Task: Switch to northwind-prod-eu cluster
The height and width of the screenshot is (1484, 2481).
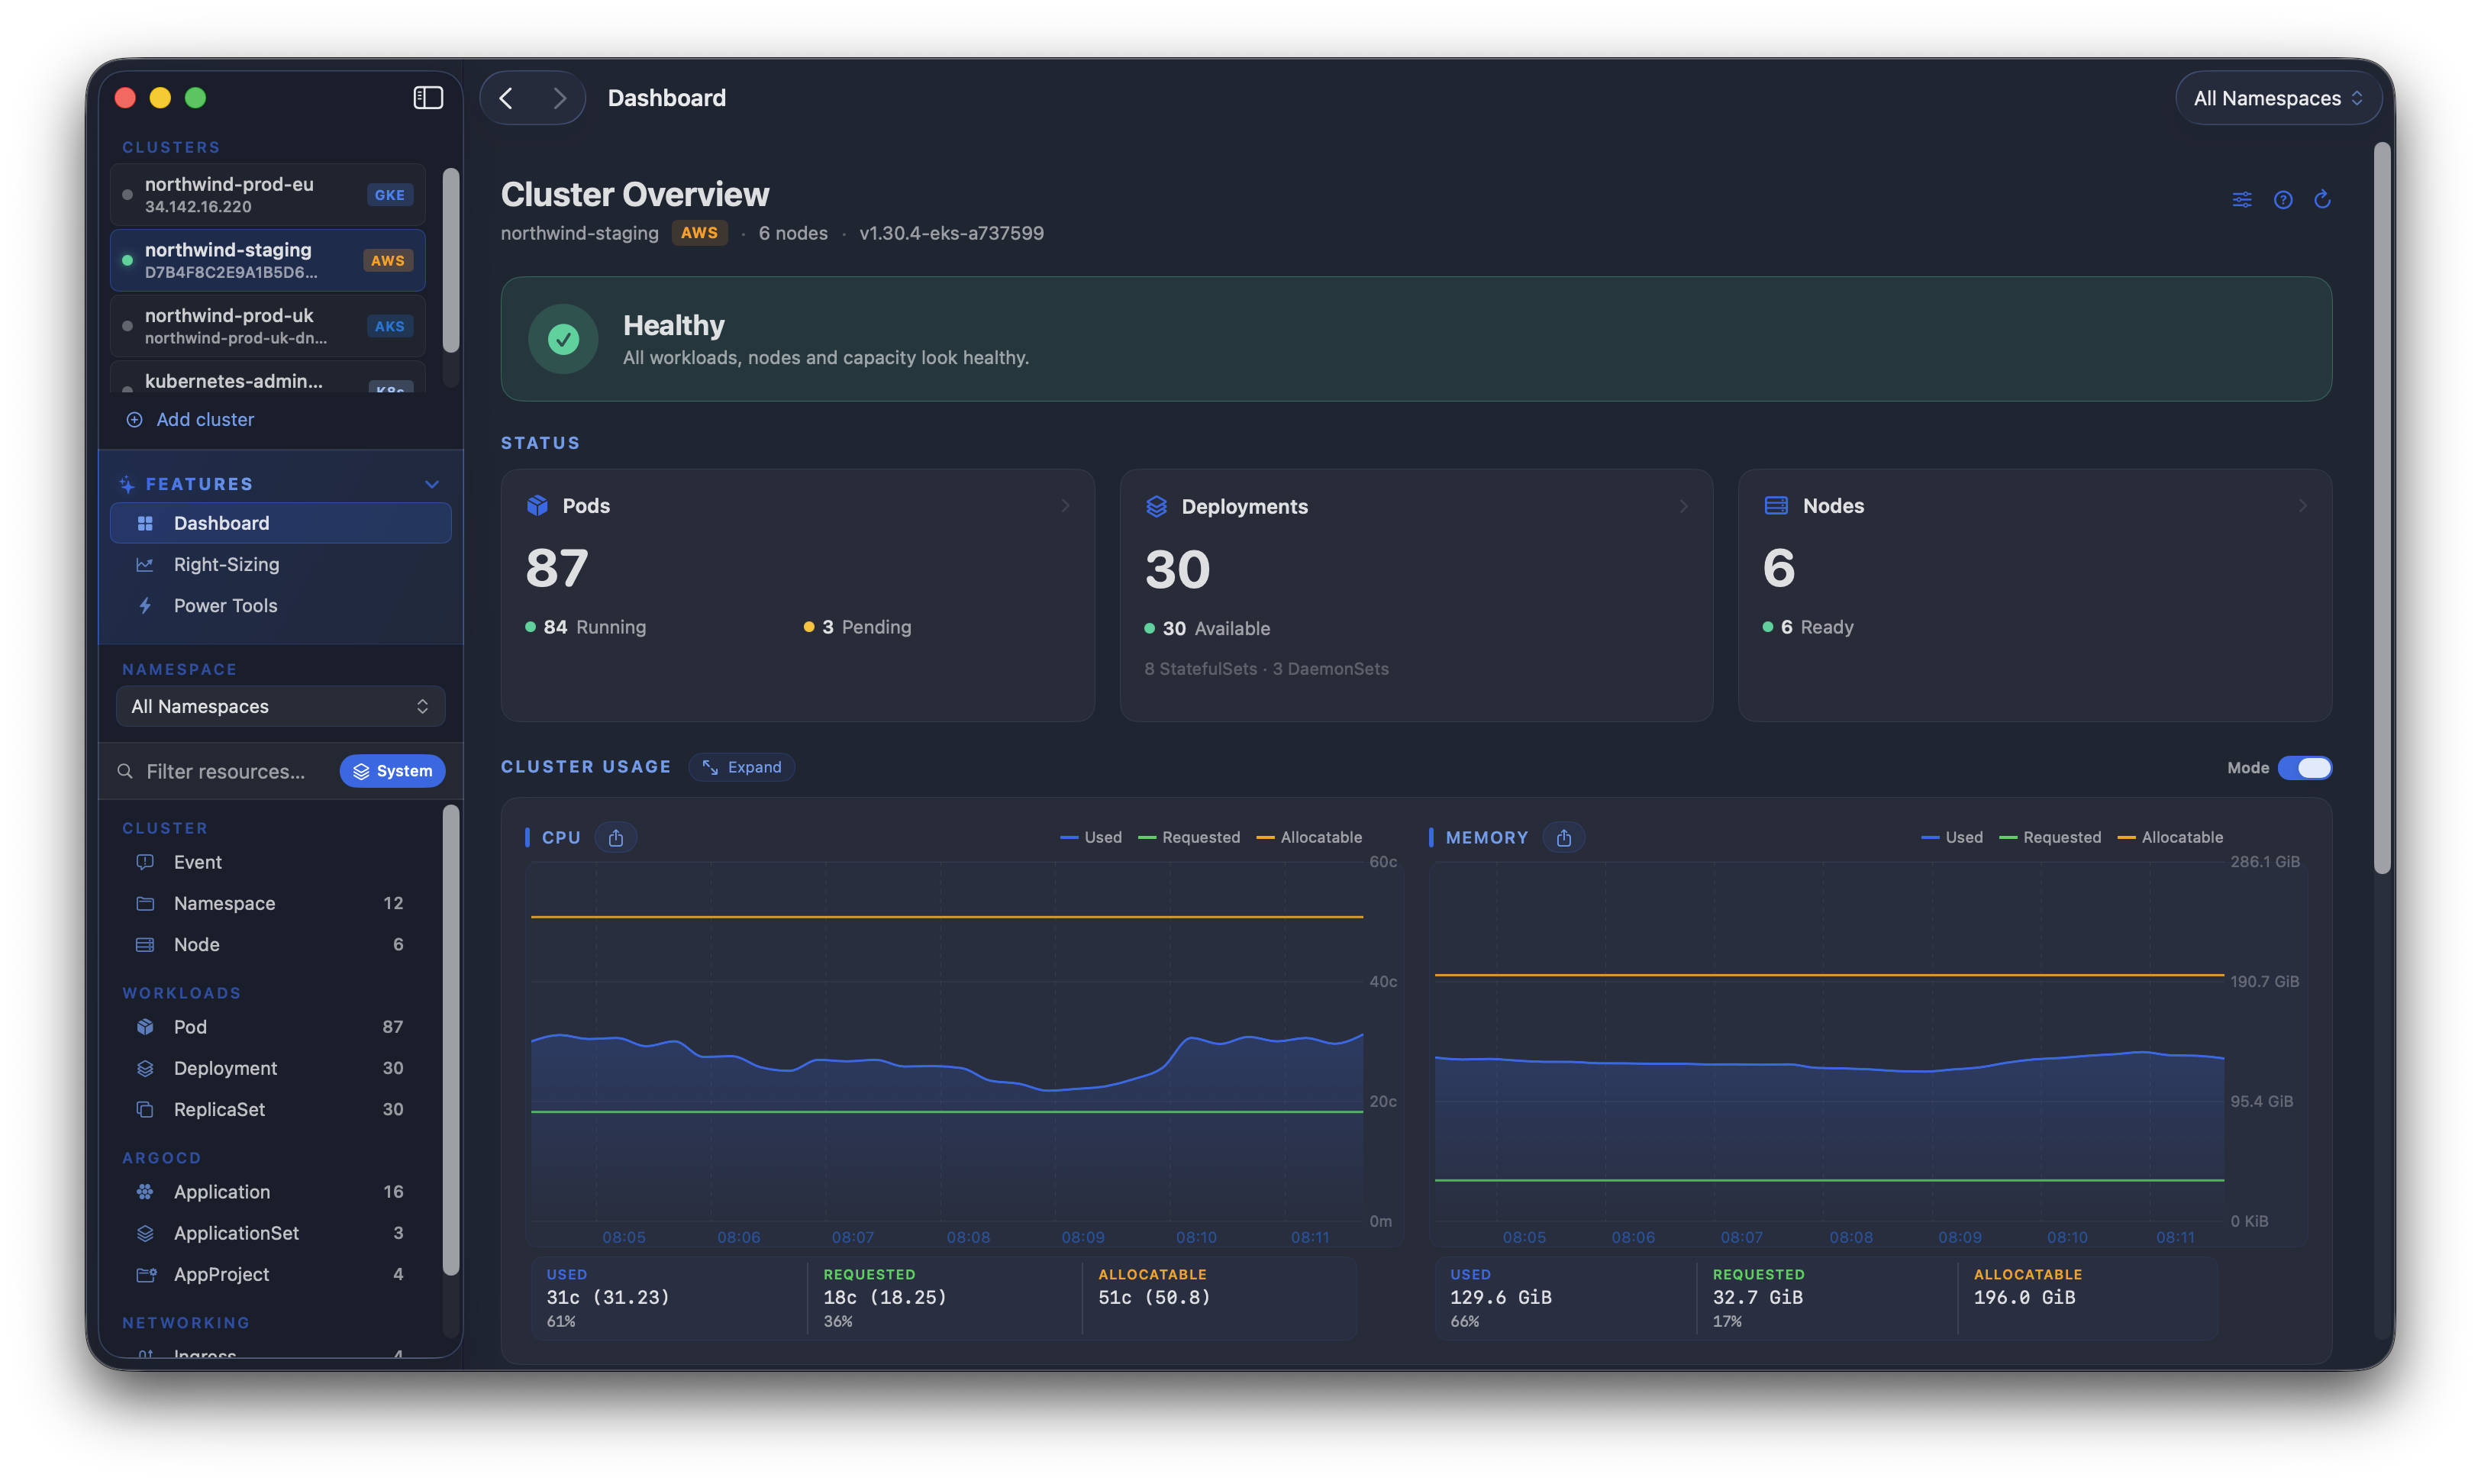Action: tap(268, 195)
